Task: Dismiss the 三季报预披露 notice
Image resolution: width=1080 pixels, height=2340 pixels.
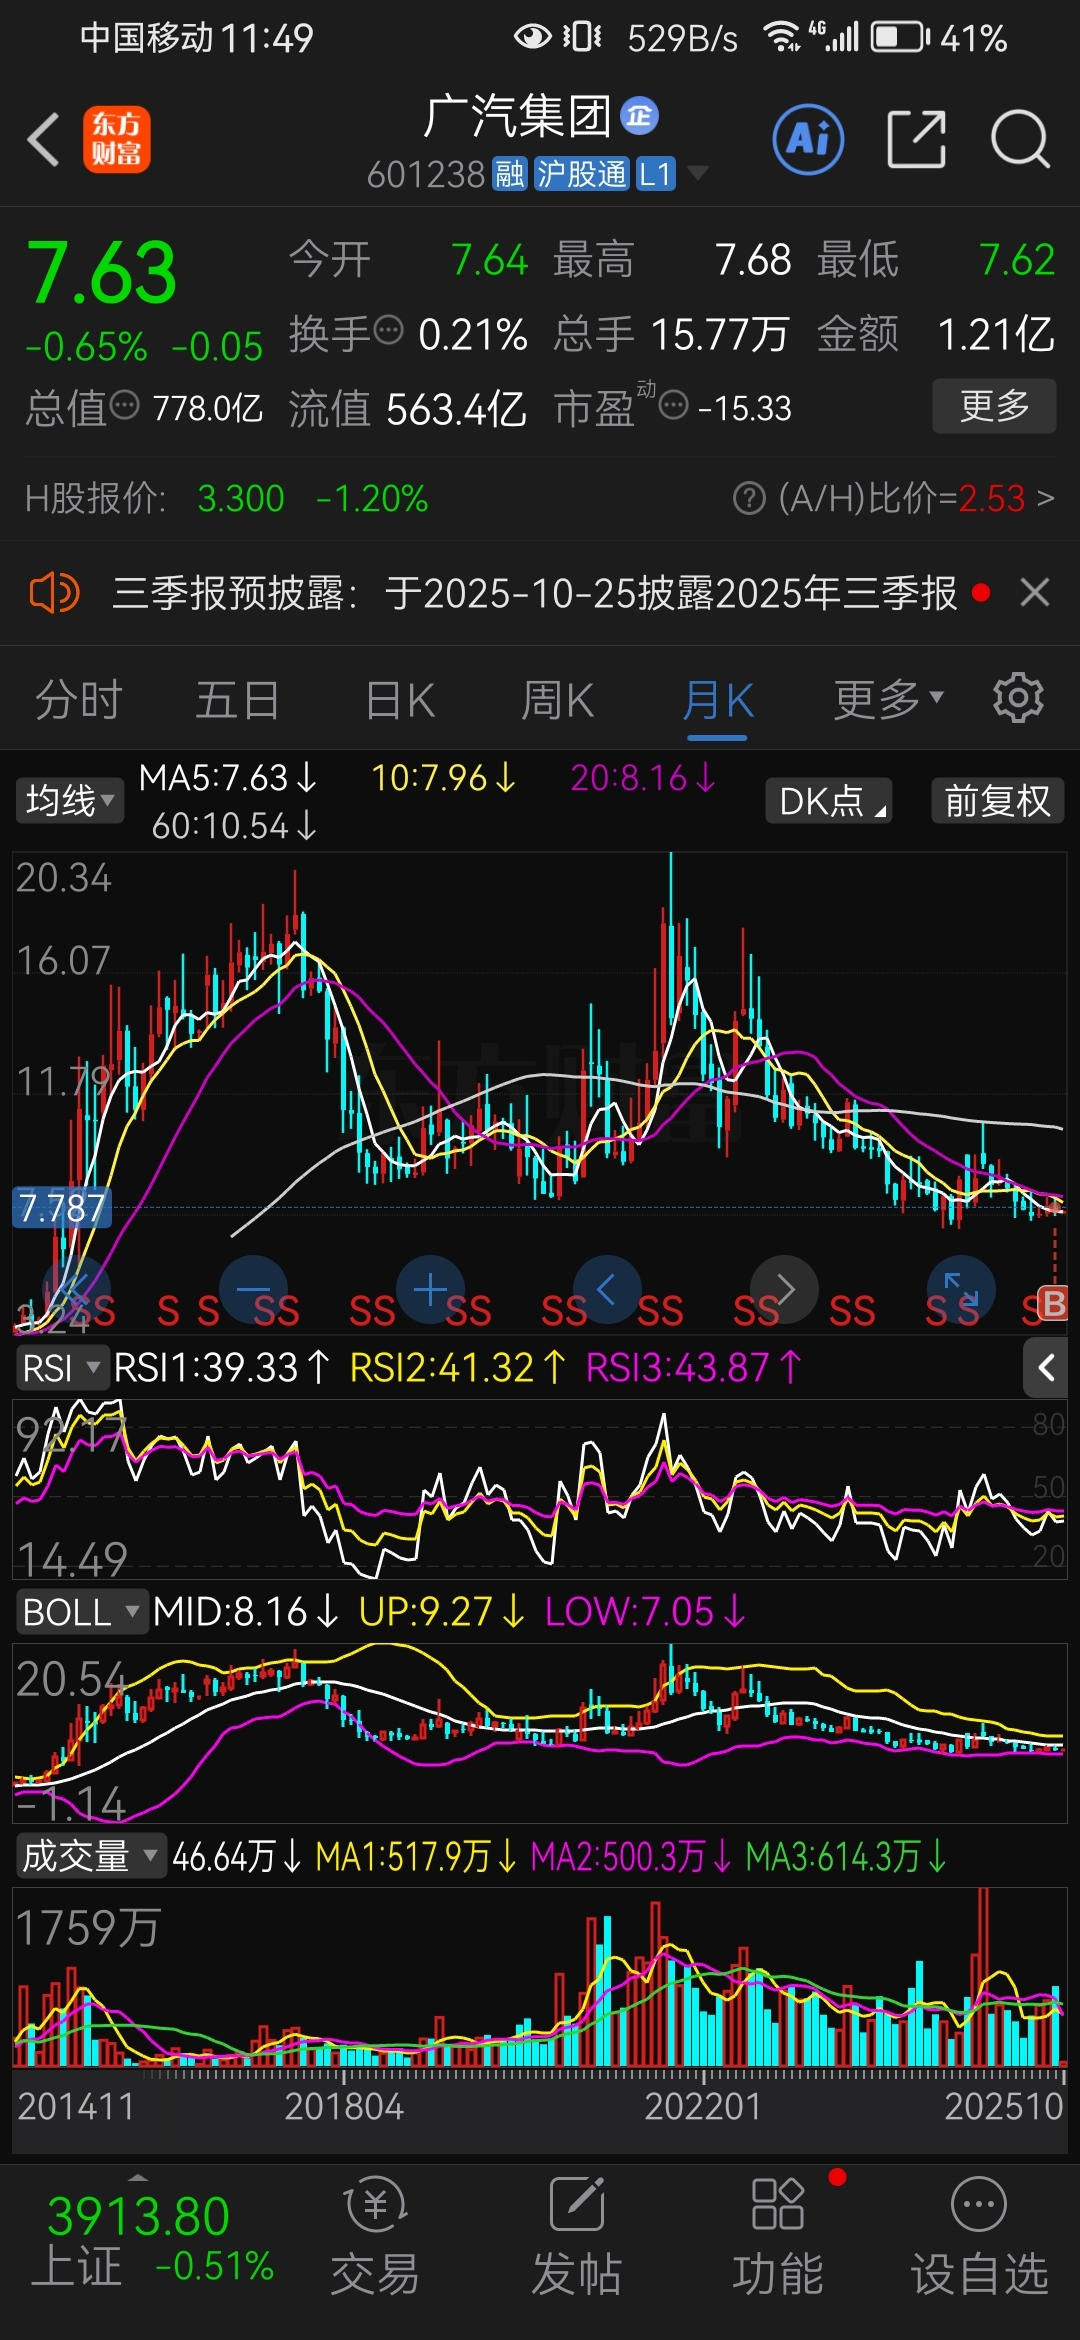Action: (x=1035, y=592)
